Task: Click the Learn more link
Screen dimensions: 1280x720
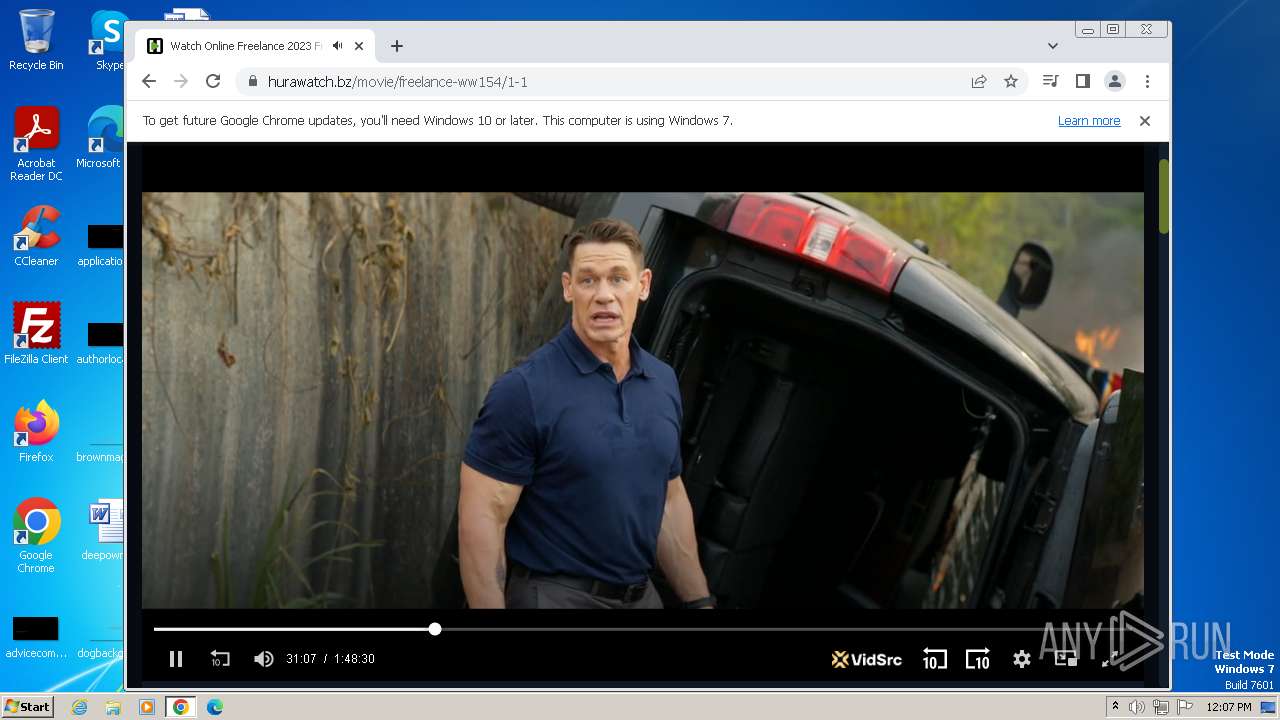Action: click(x=1089, y=121)
